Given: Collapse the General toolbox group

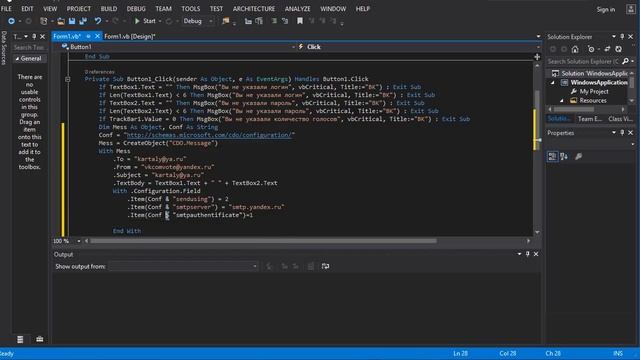Looking at the screenshot, I should pos(18,59).
